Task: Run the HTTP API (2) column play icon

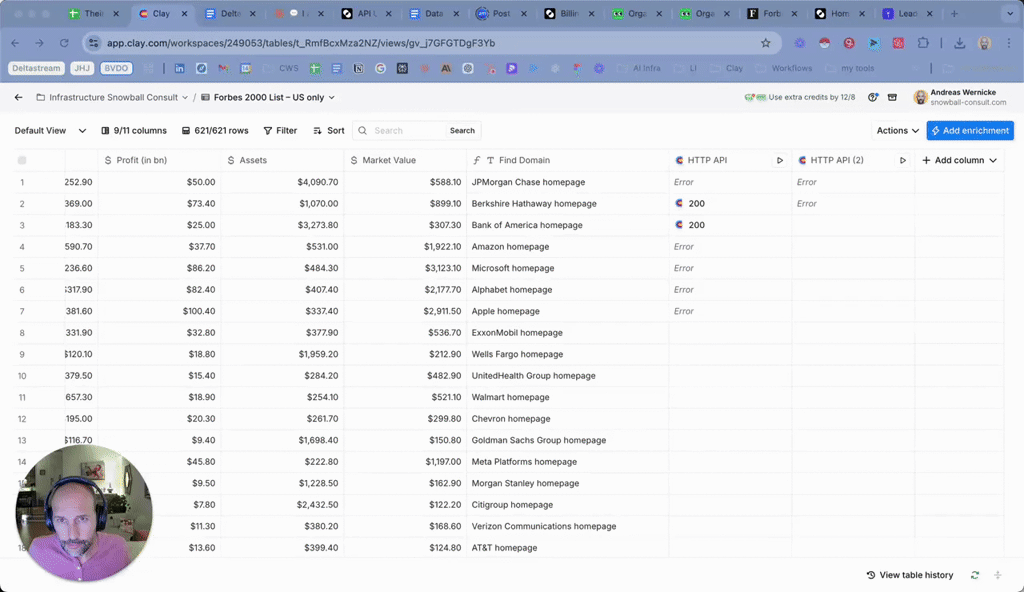Action: (902, 160)
